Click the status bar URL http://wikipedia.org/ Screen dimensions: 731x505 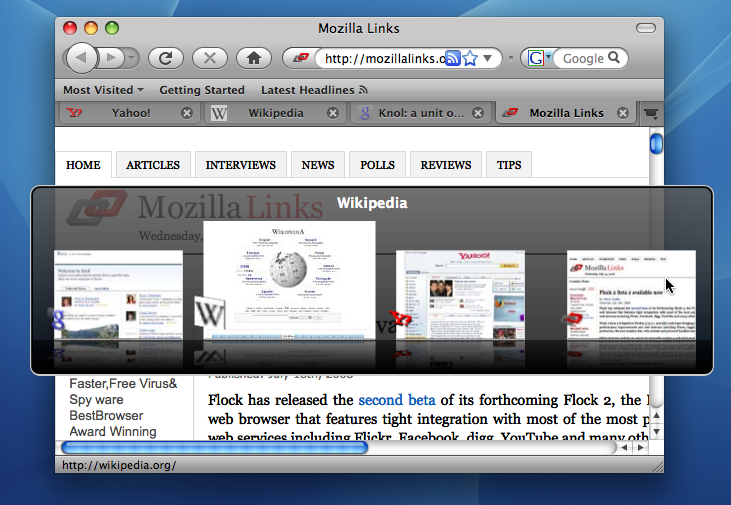[119, 465]
